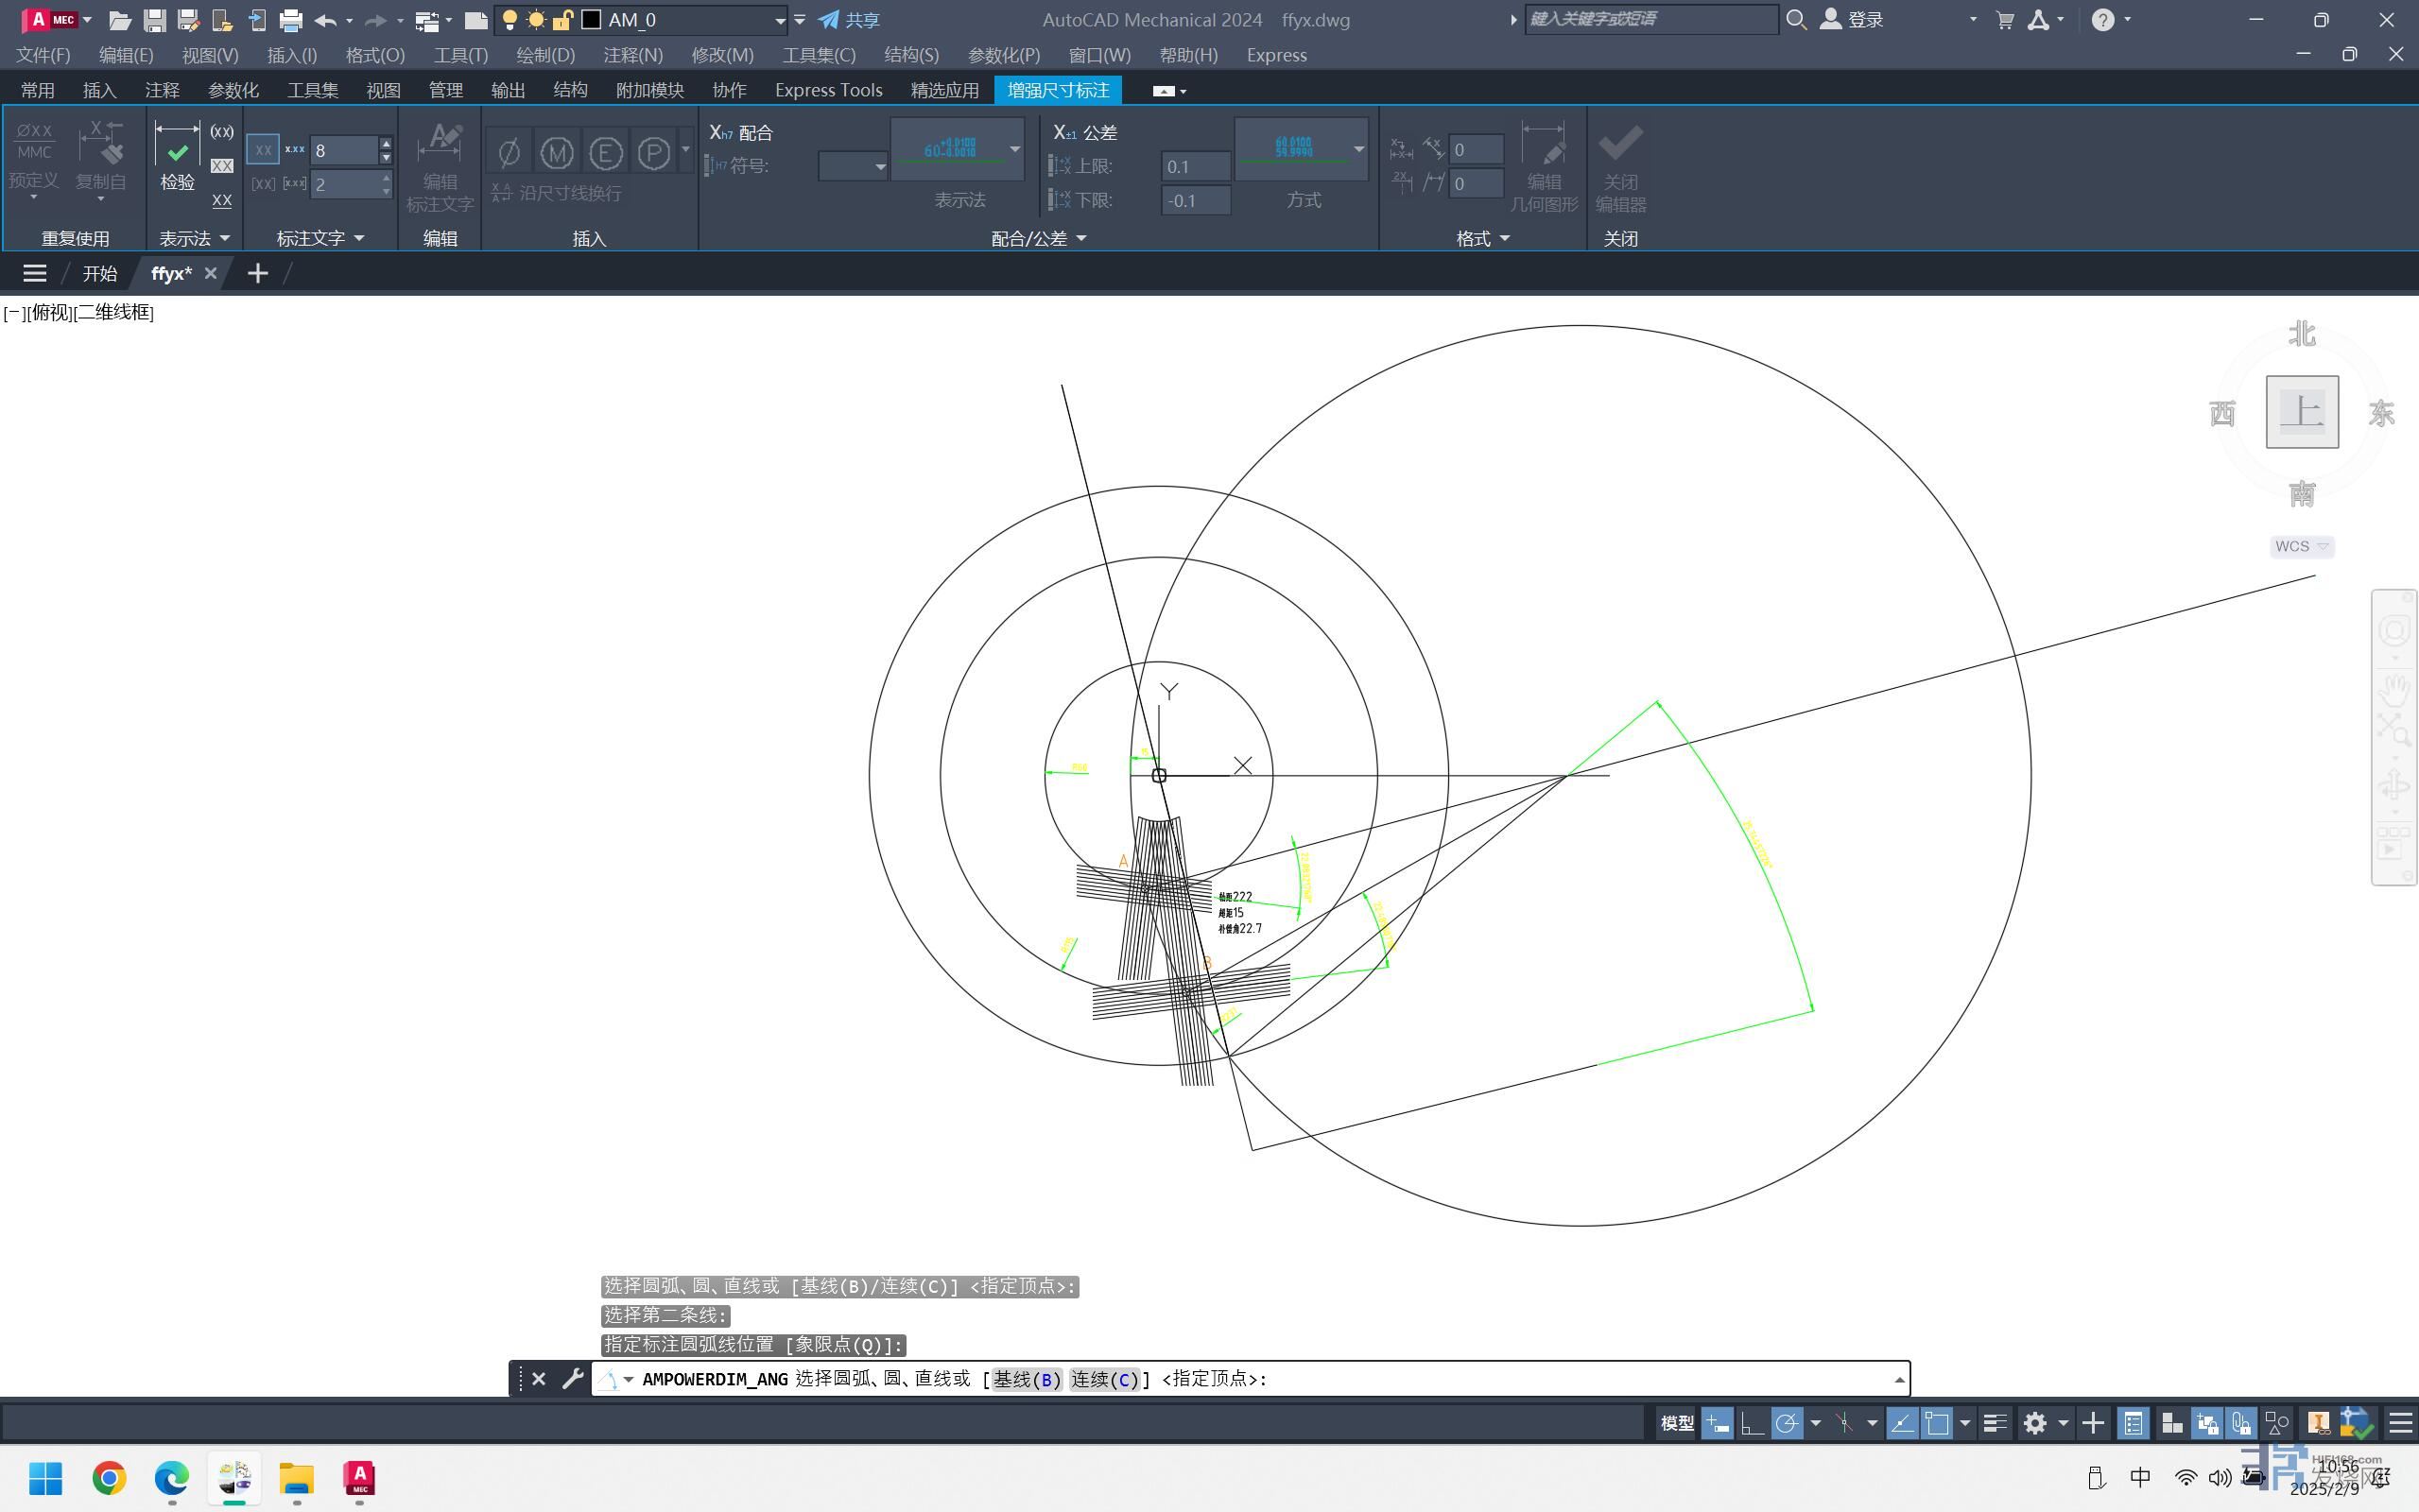Click the light bulb layer on/off icon
Viewport: 2419px width, 1512px height.
point(510,20)
